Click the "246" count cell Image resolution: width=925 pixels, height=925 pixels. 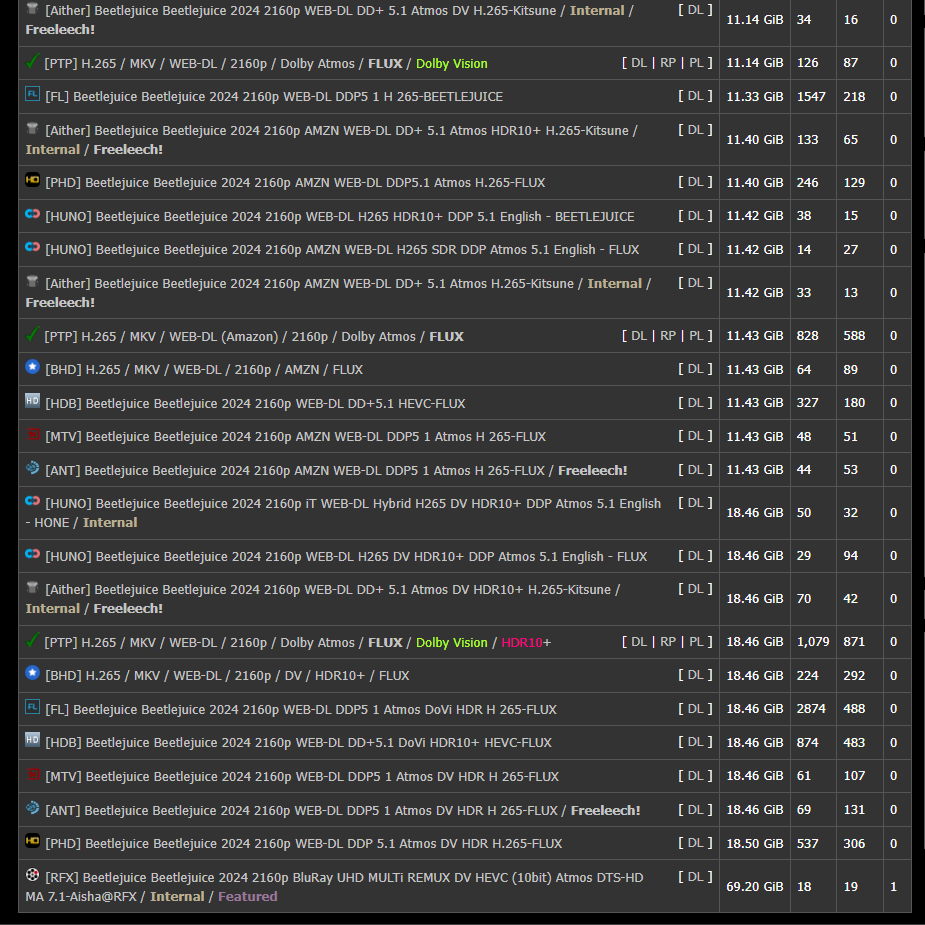tap(813, 183)
